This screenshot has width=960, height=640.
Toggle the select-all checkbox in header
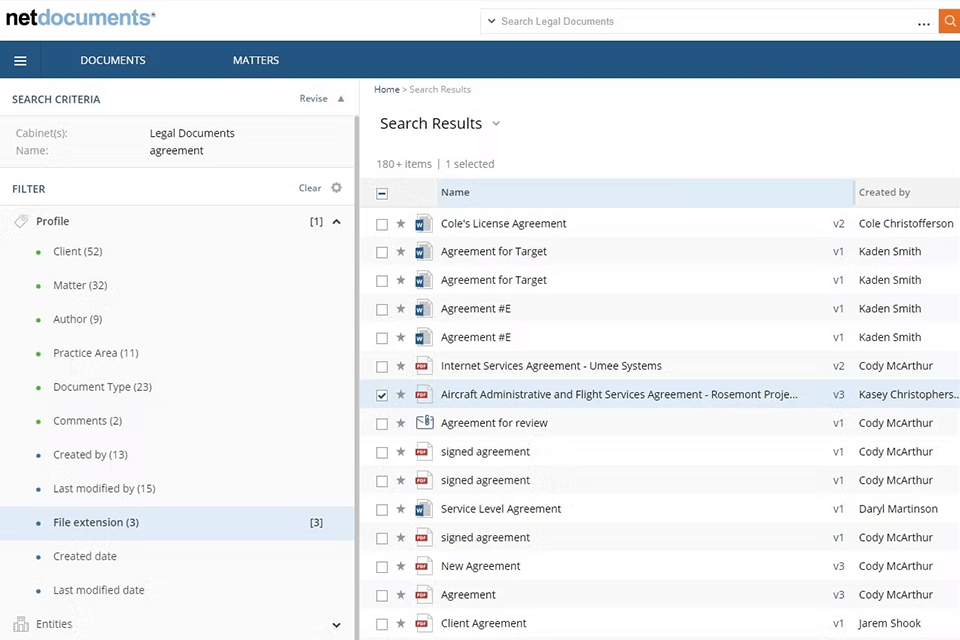(382, 194)
